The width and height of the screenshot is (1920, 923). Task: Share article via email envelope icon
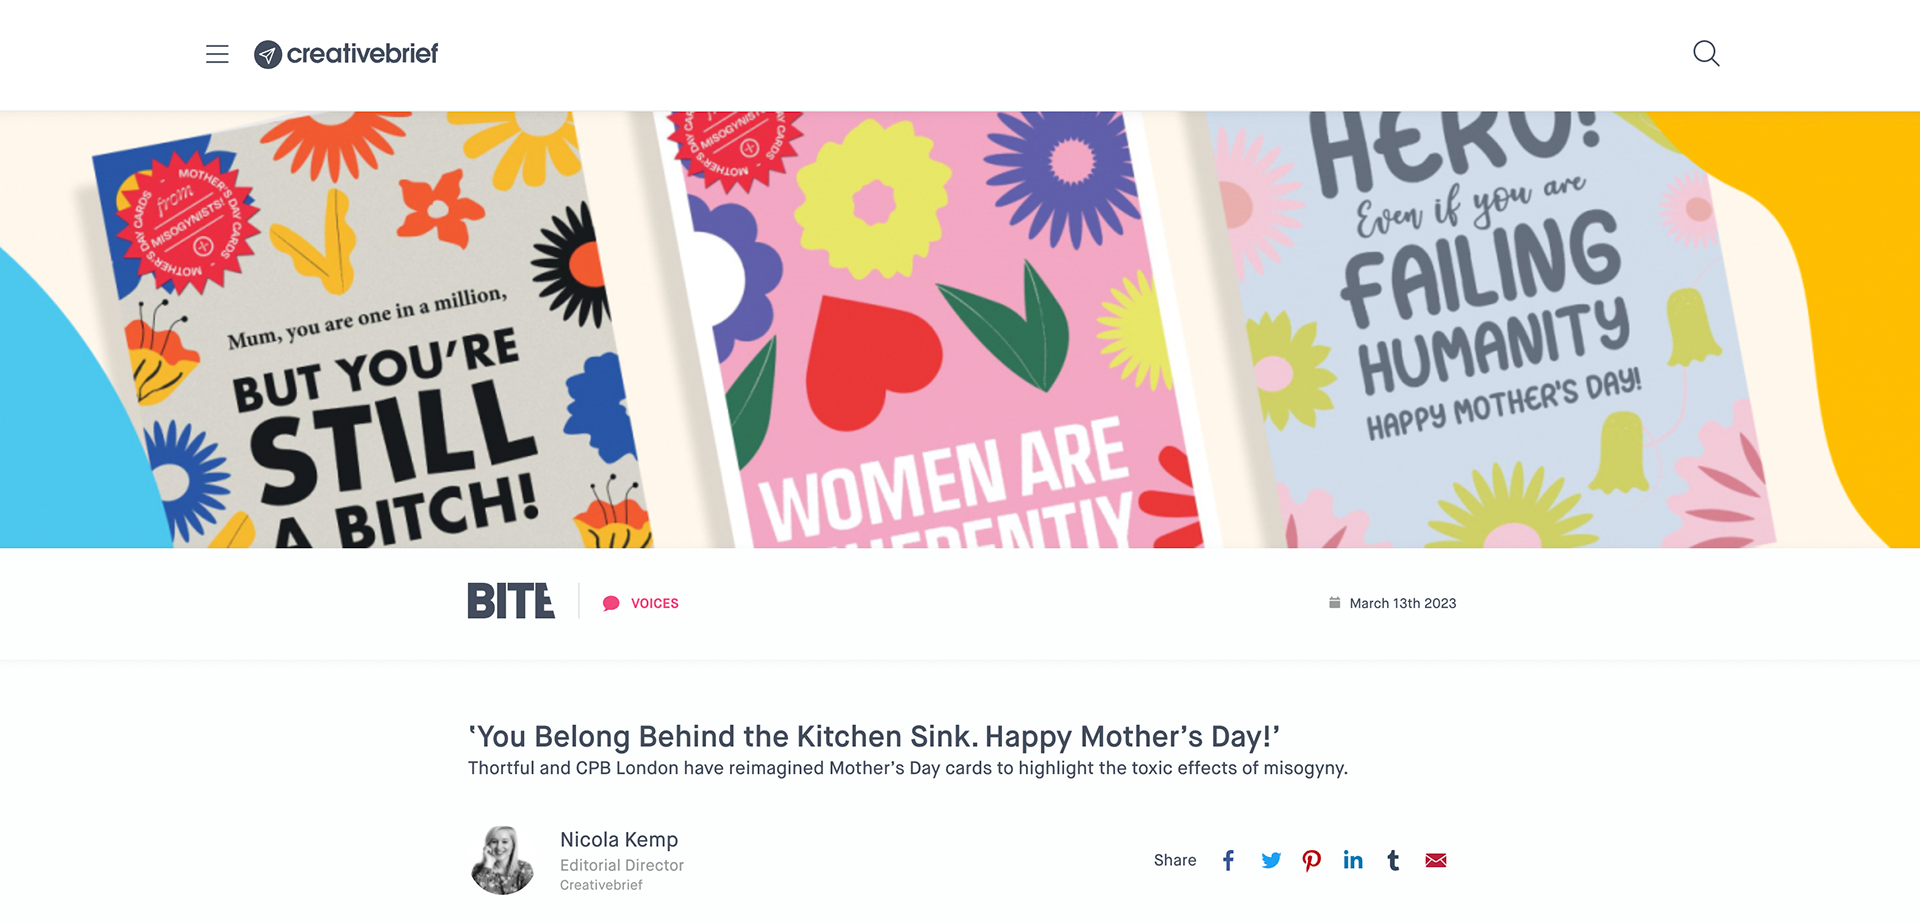coord(1436,860)
